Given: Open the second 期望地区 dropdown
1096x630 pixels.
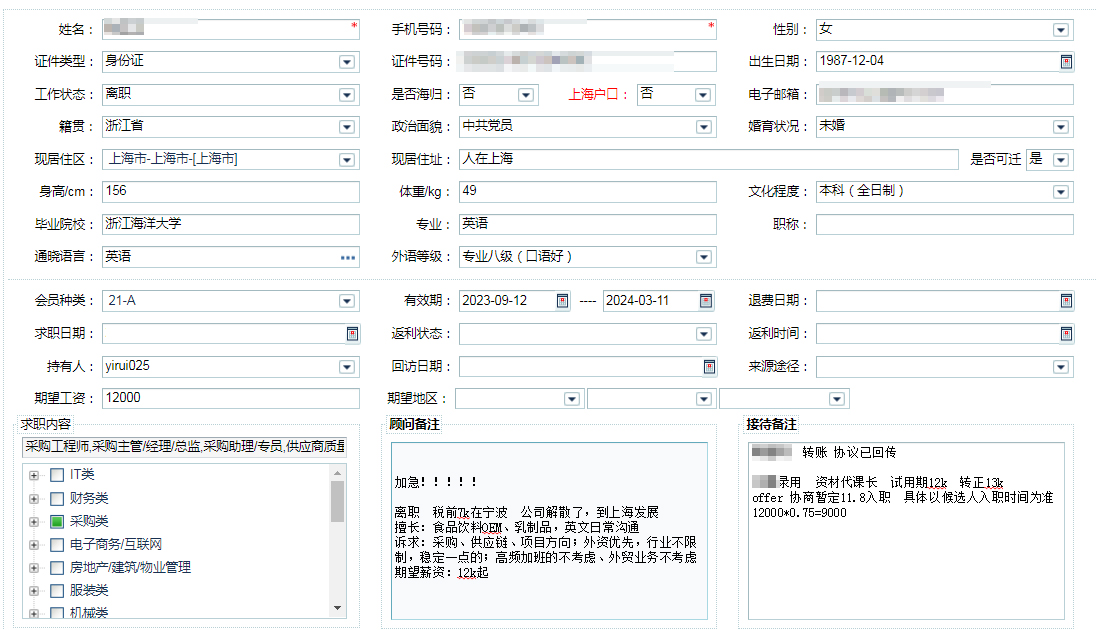Looking at the screenshot, I should click(x=704, y=399).
